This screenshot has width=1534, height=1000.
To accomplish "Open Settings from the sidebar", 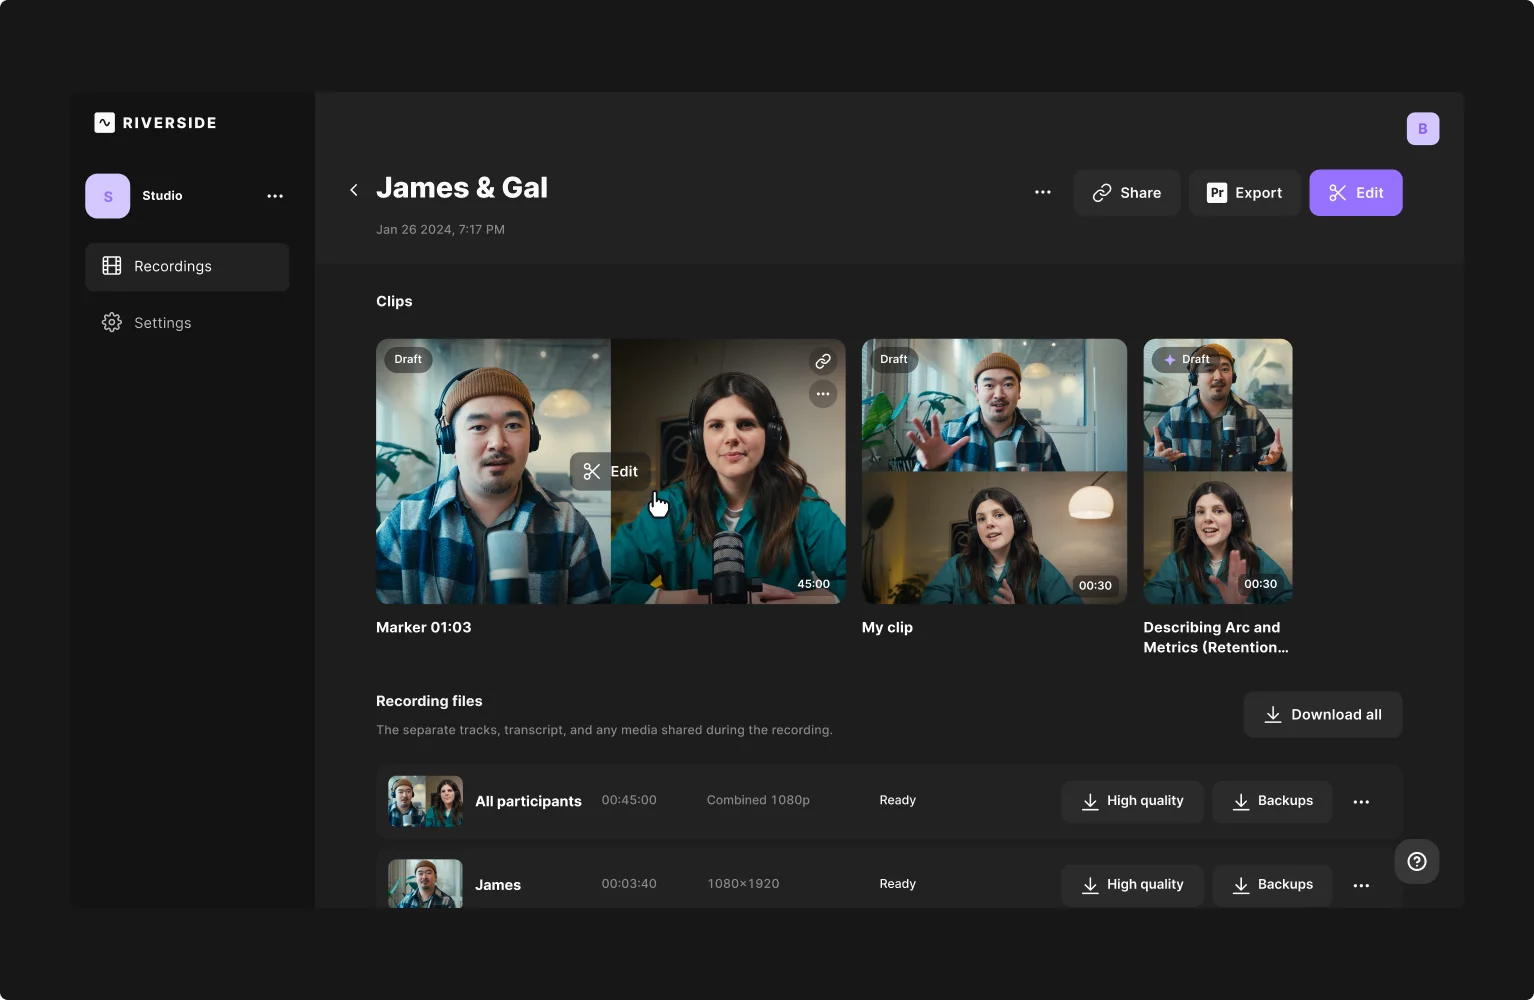I will pyautogui.click(x=162, y=323).
